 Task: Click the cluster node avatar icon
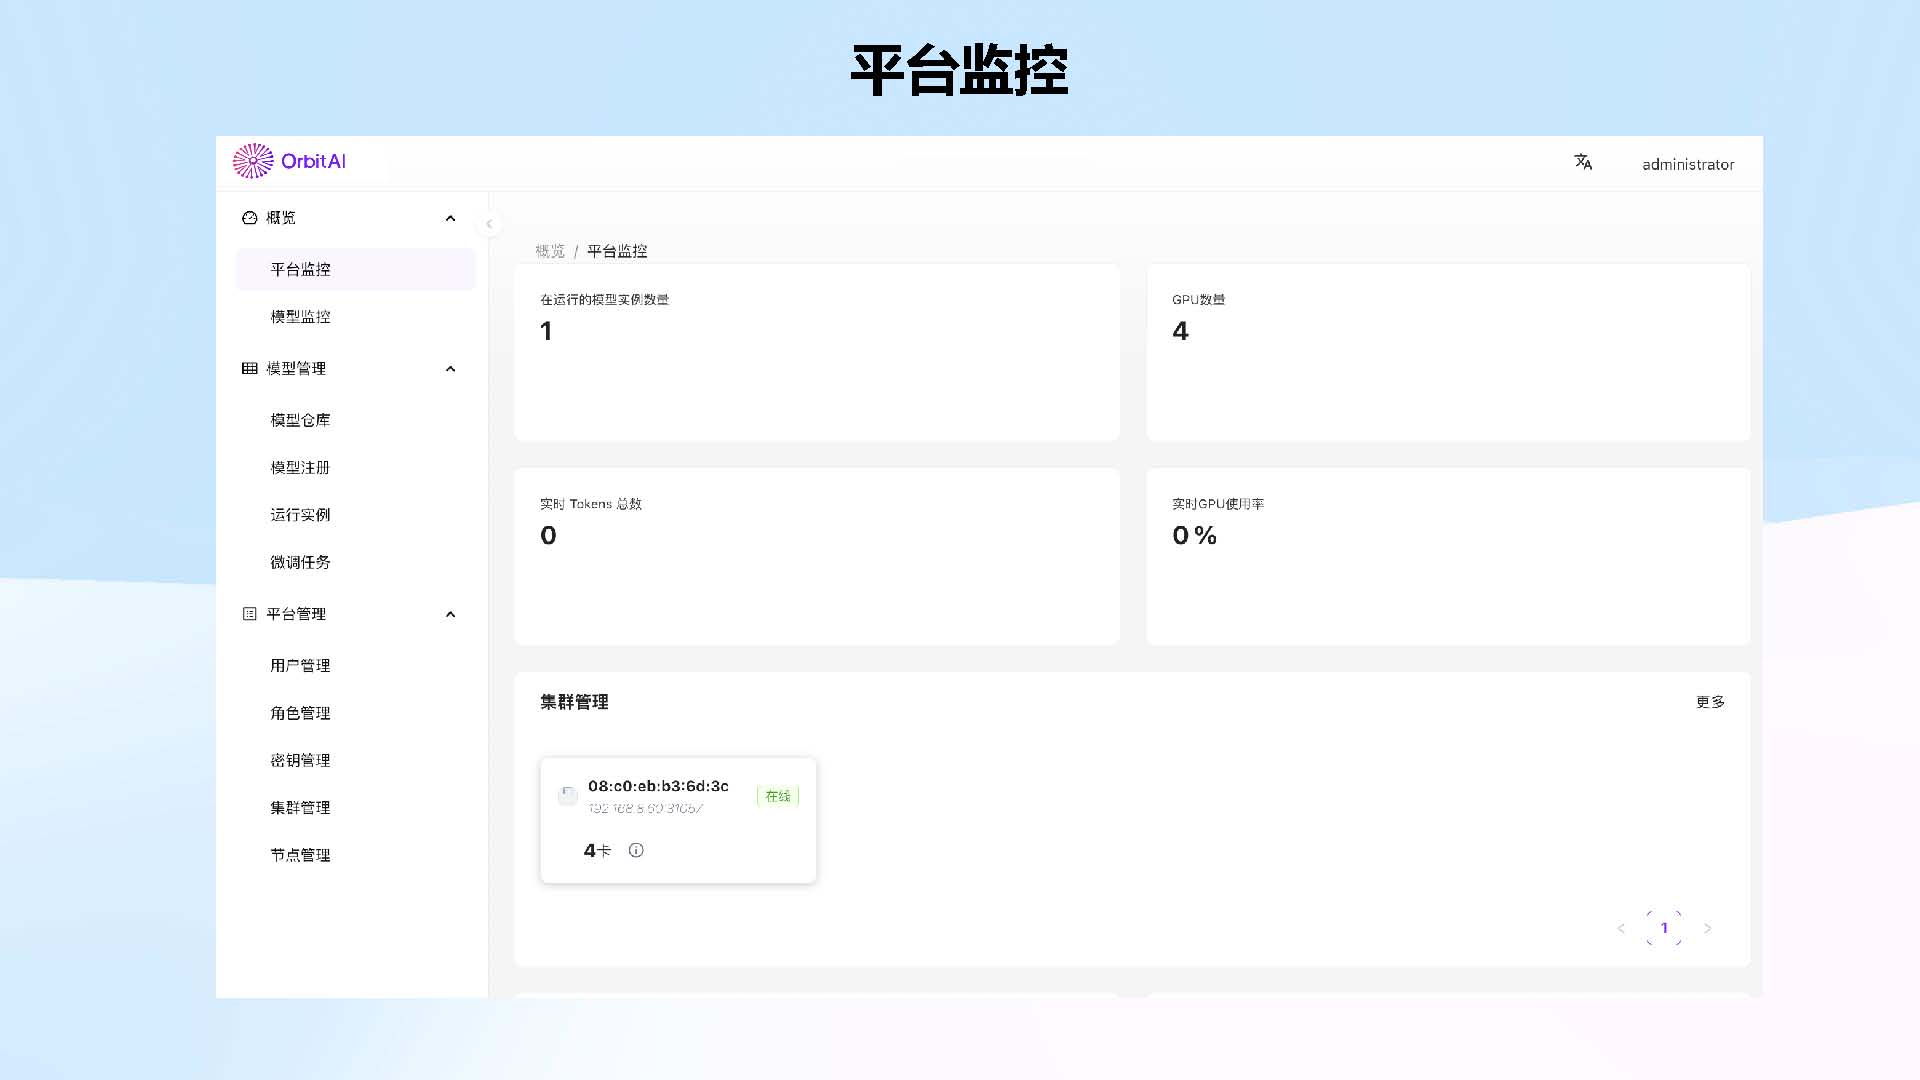coord(567,796)
